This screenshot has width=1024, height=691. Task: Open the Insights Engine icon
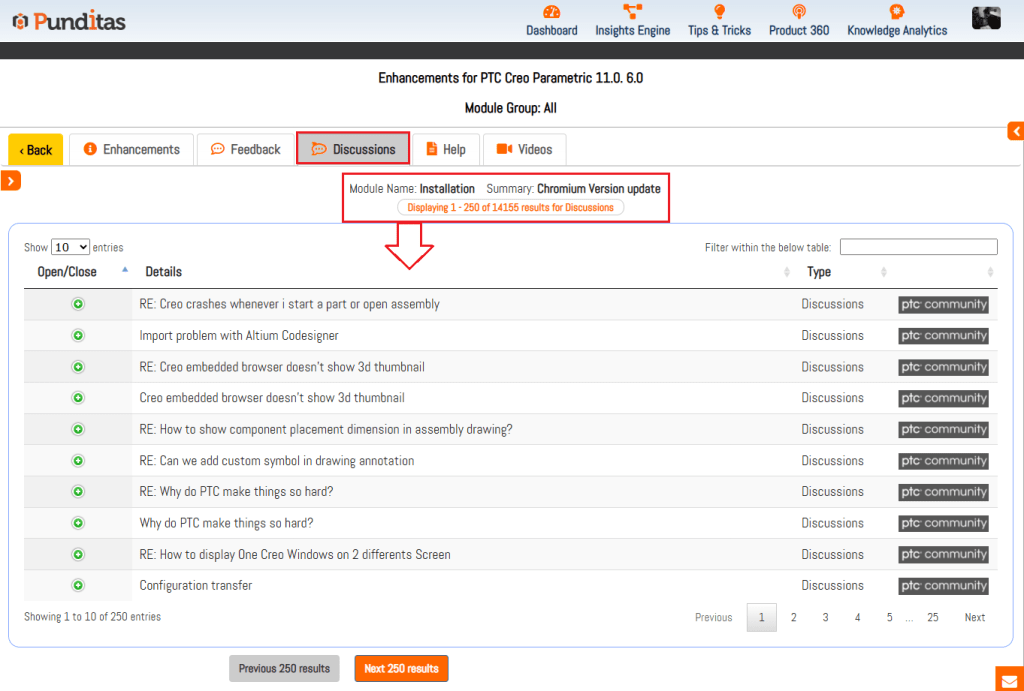[x=632, y=13]
